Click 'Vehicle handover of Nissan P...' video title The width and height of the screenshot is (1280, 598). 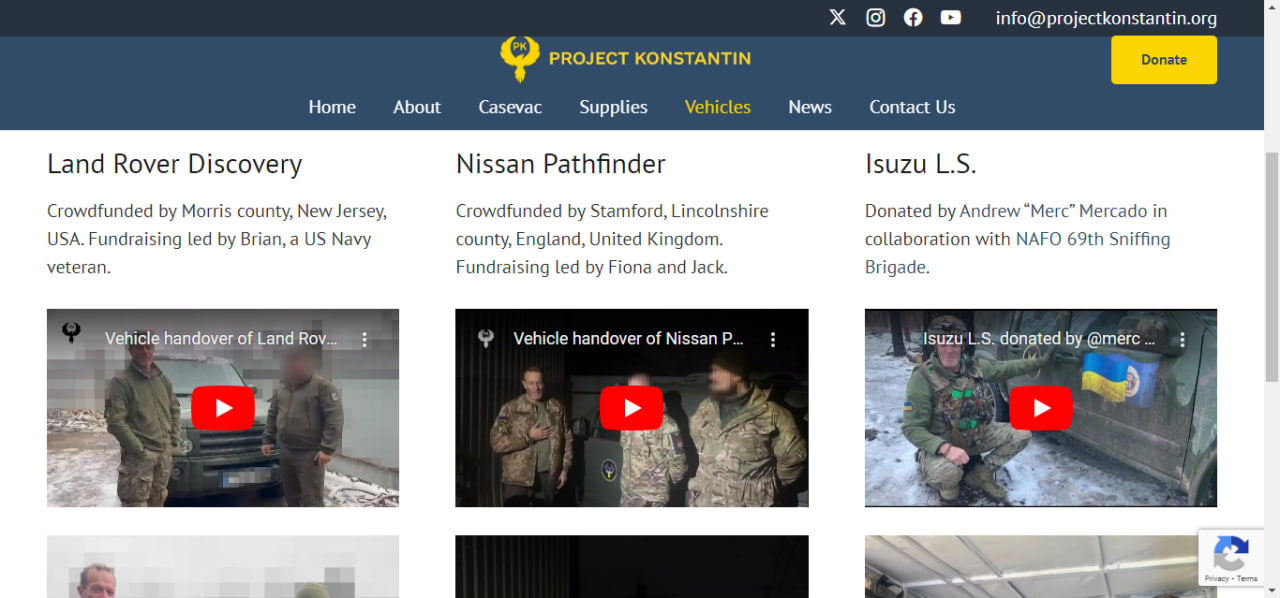[x=629, y=339]
